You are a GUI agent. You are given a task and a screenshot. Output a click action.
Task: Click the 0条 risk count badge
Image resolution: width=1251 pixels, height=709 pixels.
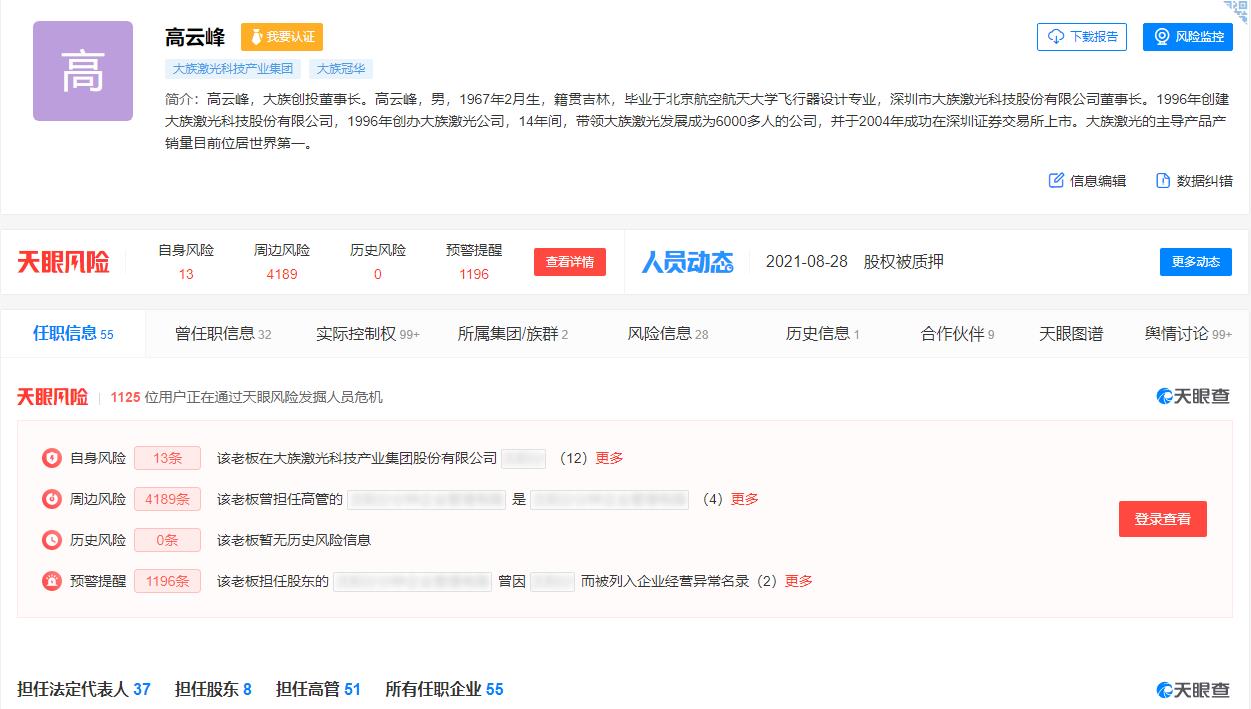click(167, 540)
